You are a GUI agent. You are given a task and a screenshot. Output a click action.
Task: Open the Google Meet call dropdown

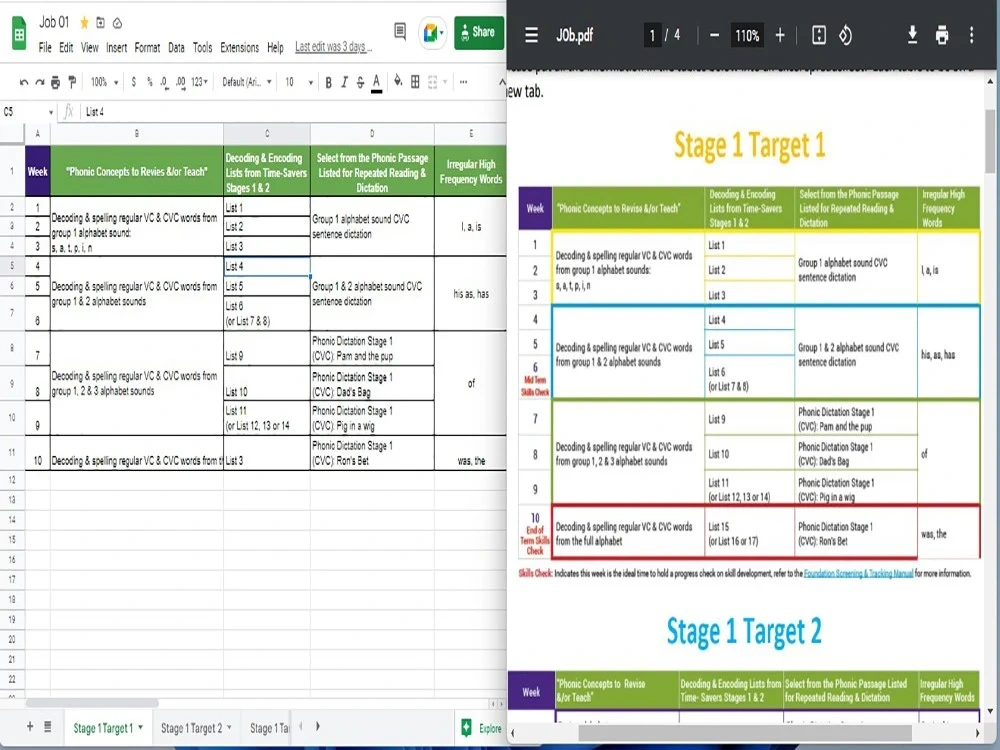(433, 32)
